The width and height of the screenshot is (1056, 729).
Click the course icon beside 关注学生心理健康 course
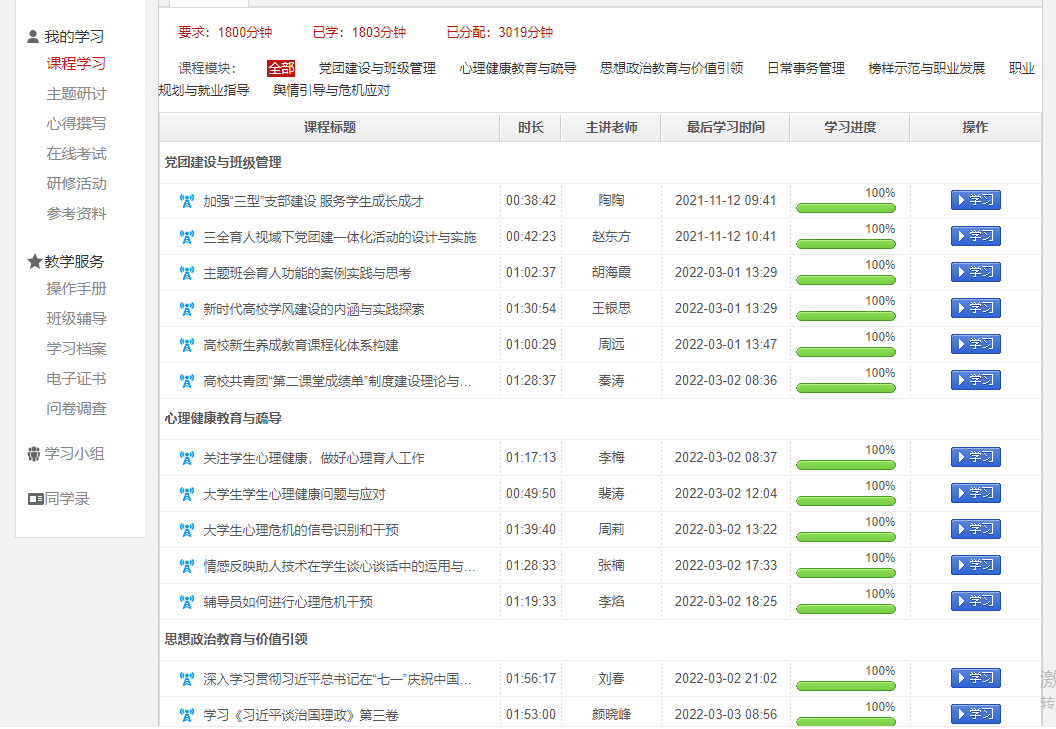[186, 458]
